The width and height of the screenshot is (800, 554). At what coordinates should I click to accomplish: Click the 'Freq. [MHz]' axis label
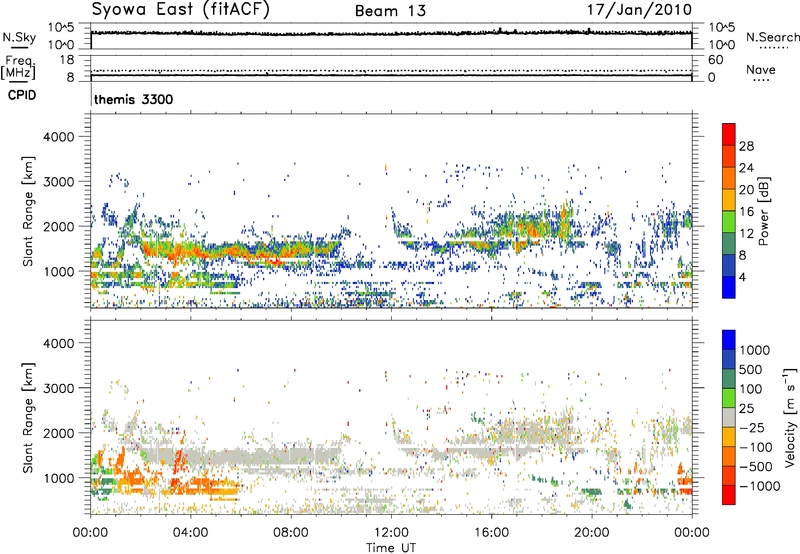click(x=18, y=68)
